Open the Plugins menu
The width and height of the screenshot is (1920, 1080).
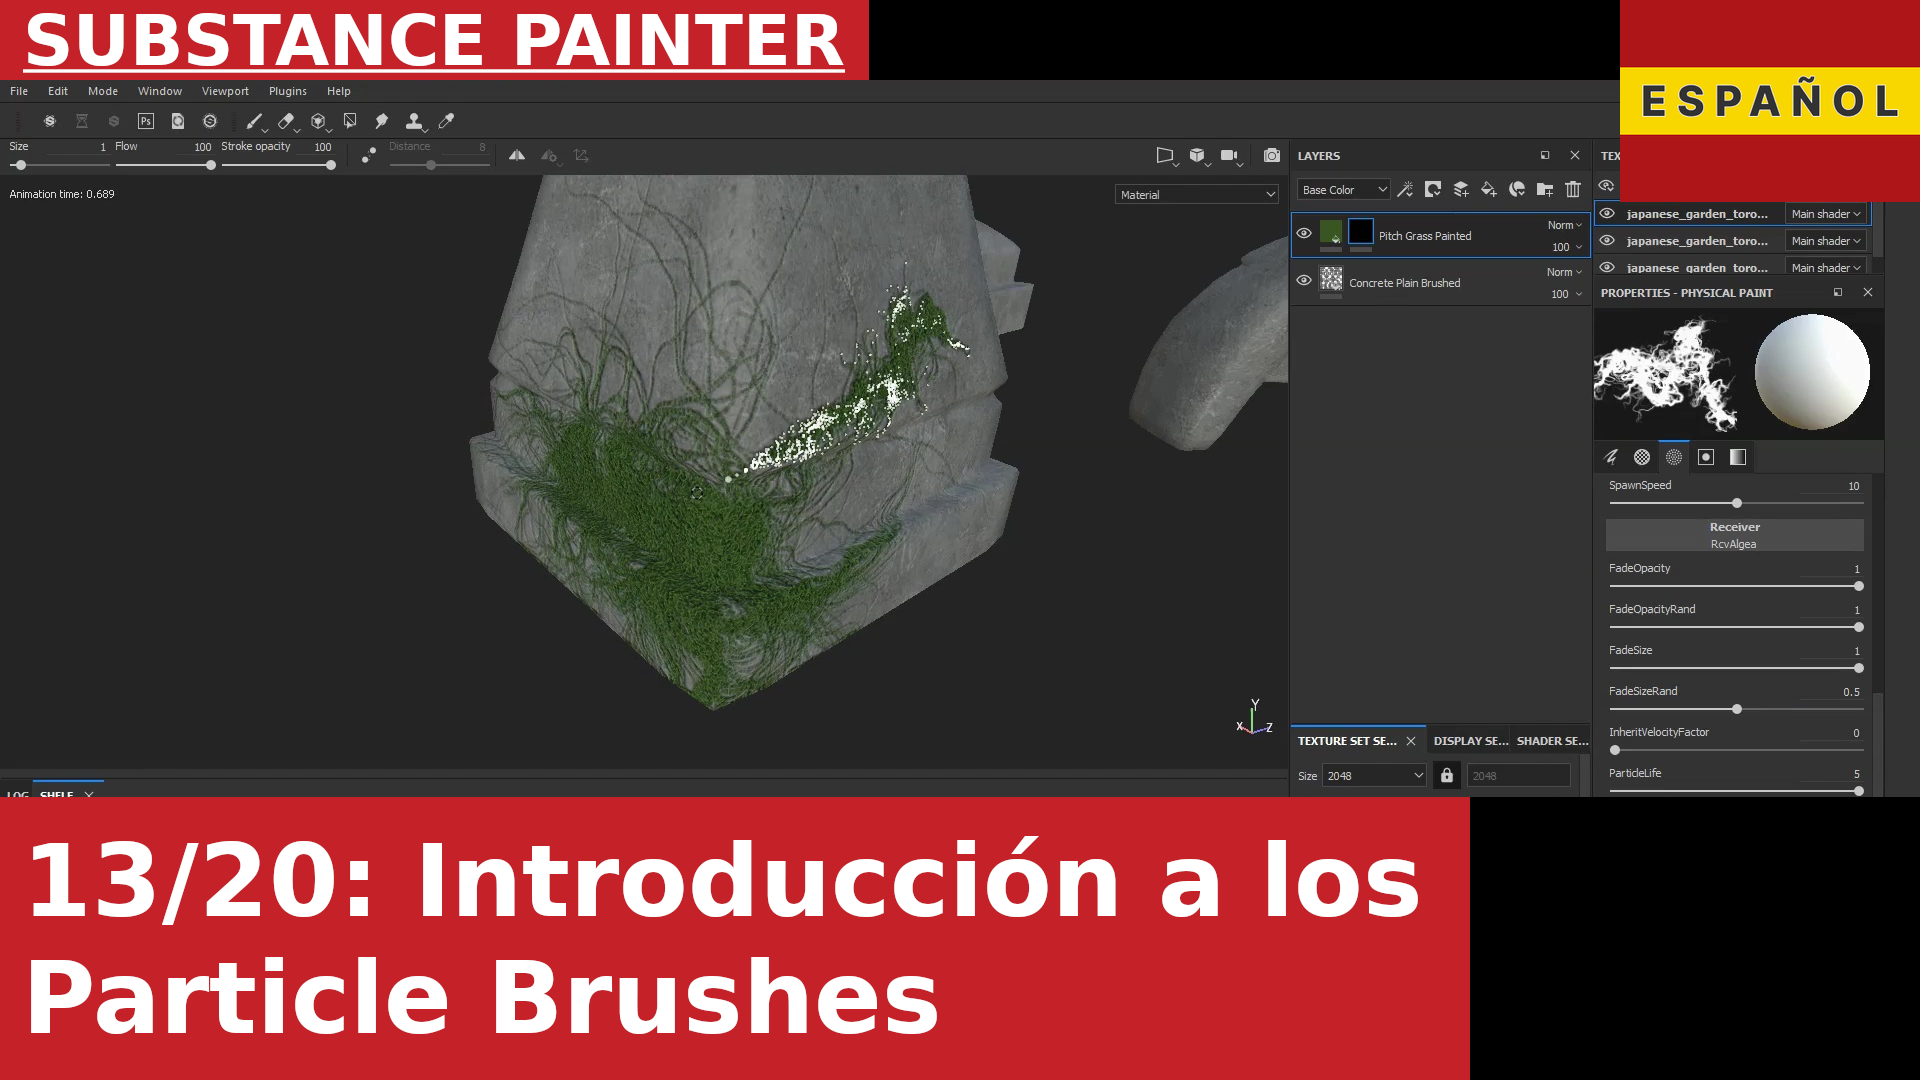point(288,91)
